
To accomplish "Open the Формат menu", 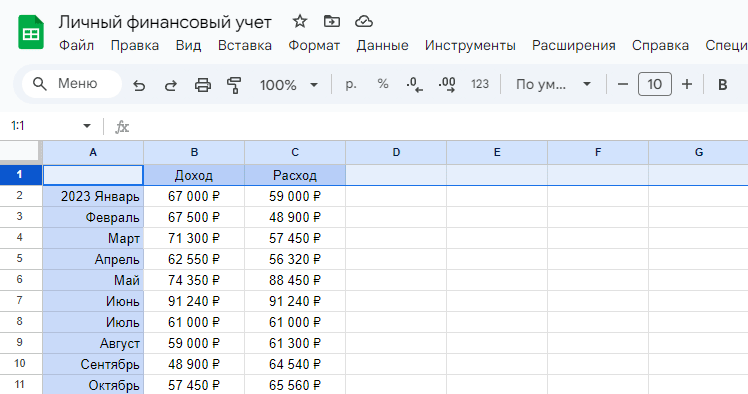I will click(x=314, y=45).
